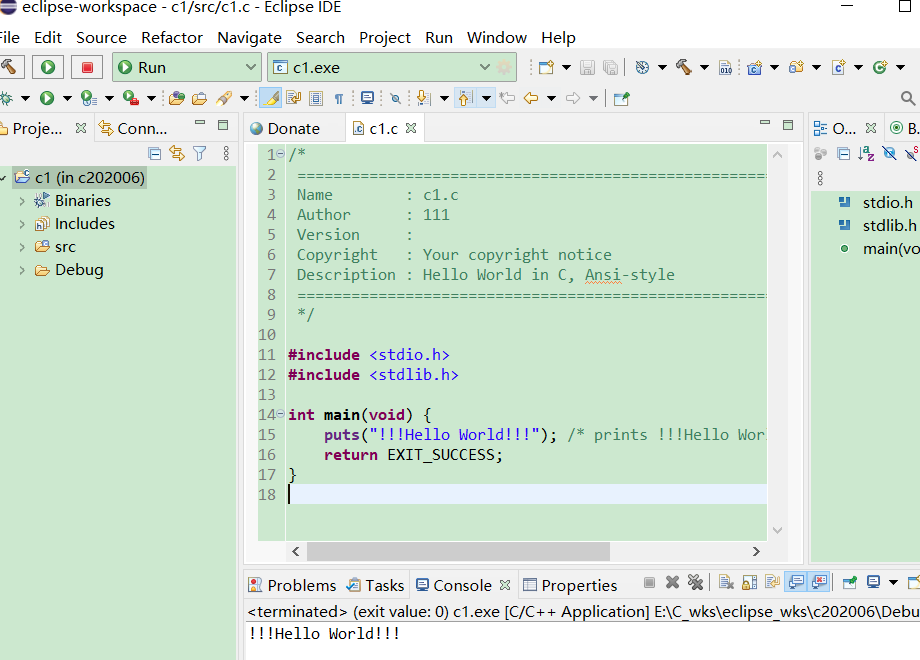Run the c1.exe launch configuration
Viewport: 920px width, 660px height.
click(48, 66)
